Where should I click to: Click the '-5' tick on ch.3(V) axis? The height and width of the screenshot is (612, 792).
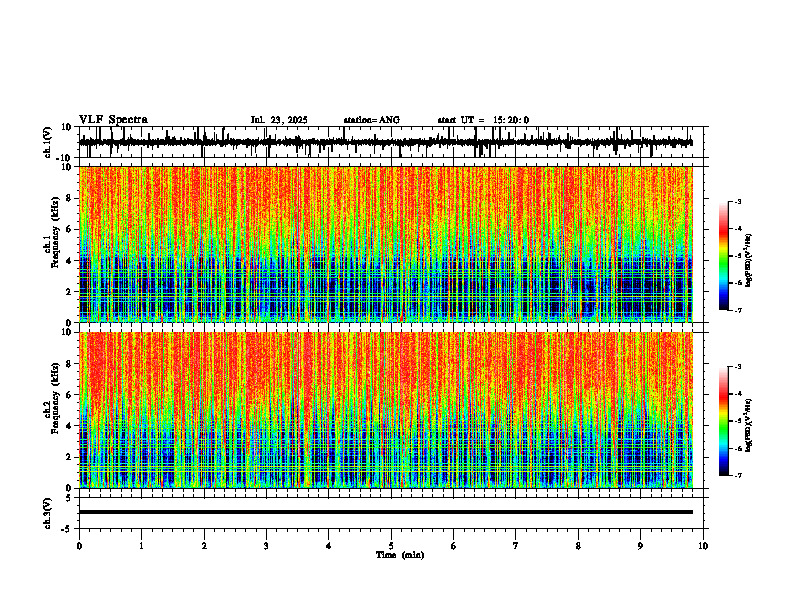click(x=68, y=529)
